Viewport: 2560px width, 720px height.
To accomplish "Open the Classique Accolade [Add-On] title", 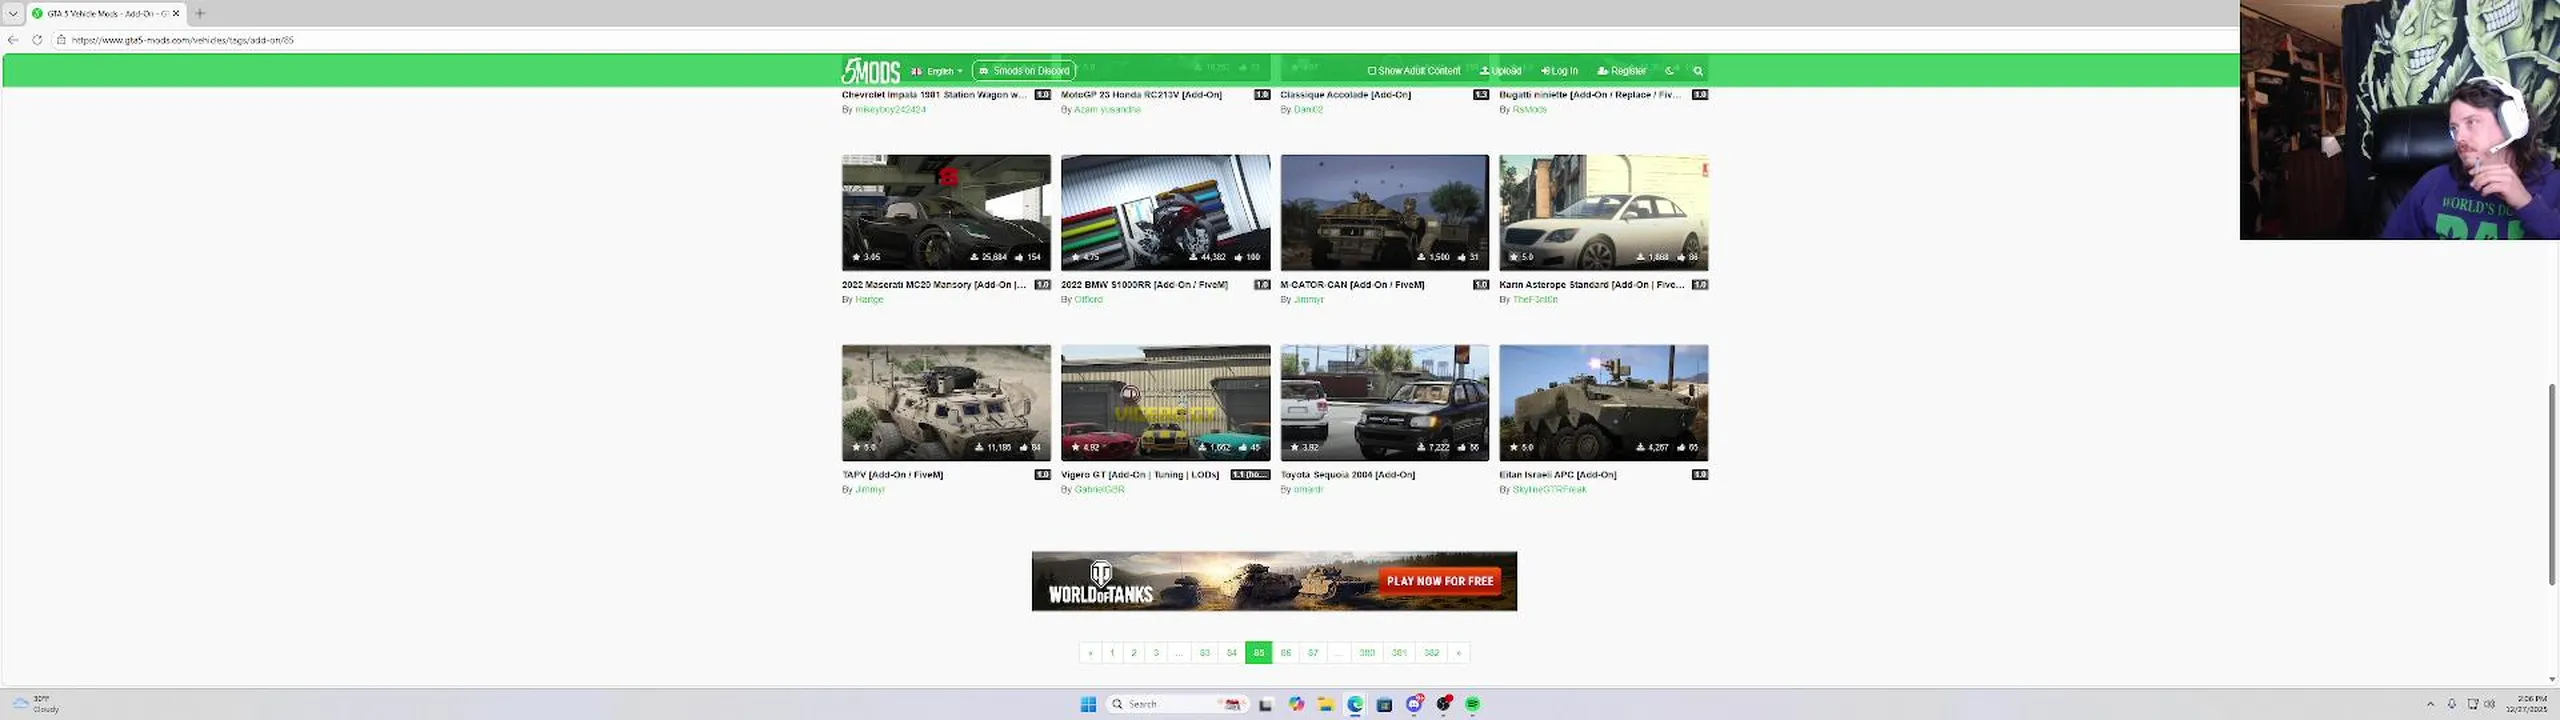I will click(1345, 95).
